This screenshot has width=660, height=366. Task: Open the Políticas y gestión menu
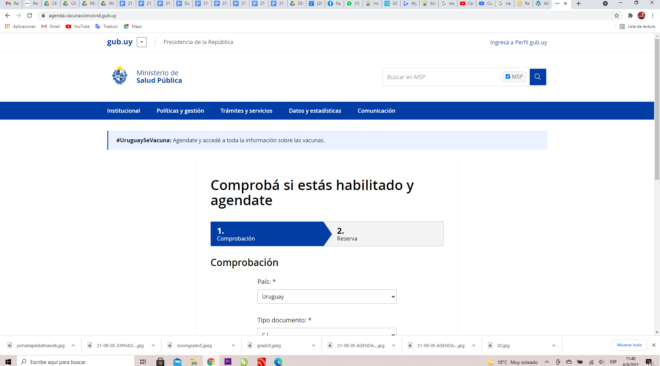(180, 111)
